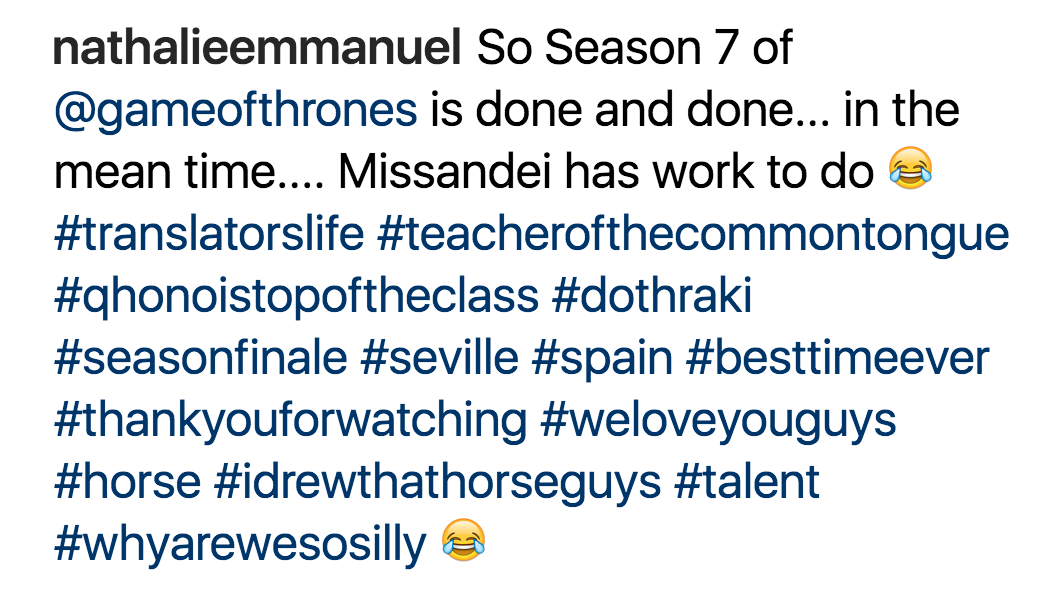Viewport: 1062px width, 590px height.
Task: Select the #thankyouforwatching hashtag
Action: click(x=290, y=423)
